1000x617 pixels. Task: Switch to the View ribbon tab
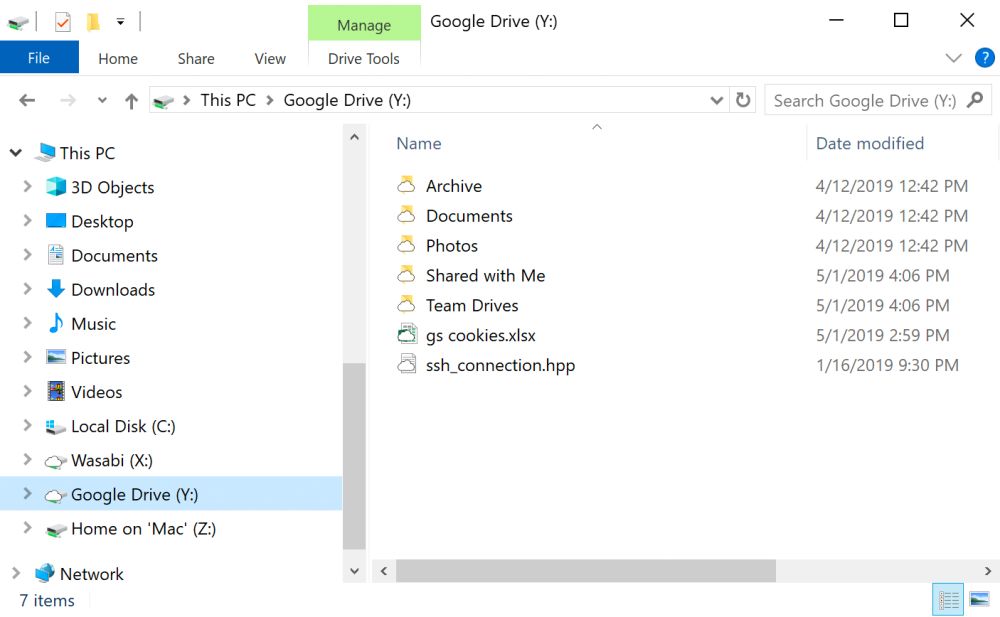[x=270, y=59]
